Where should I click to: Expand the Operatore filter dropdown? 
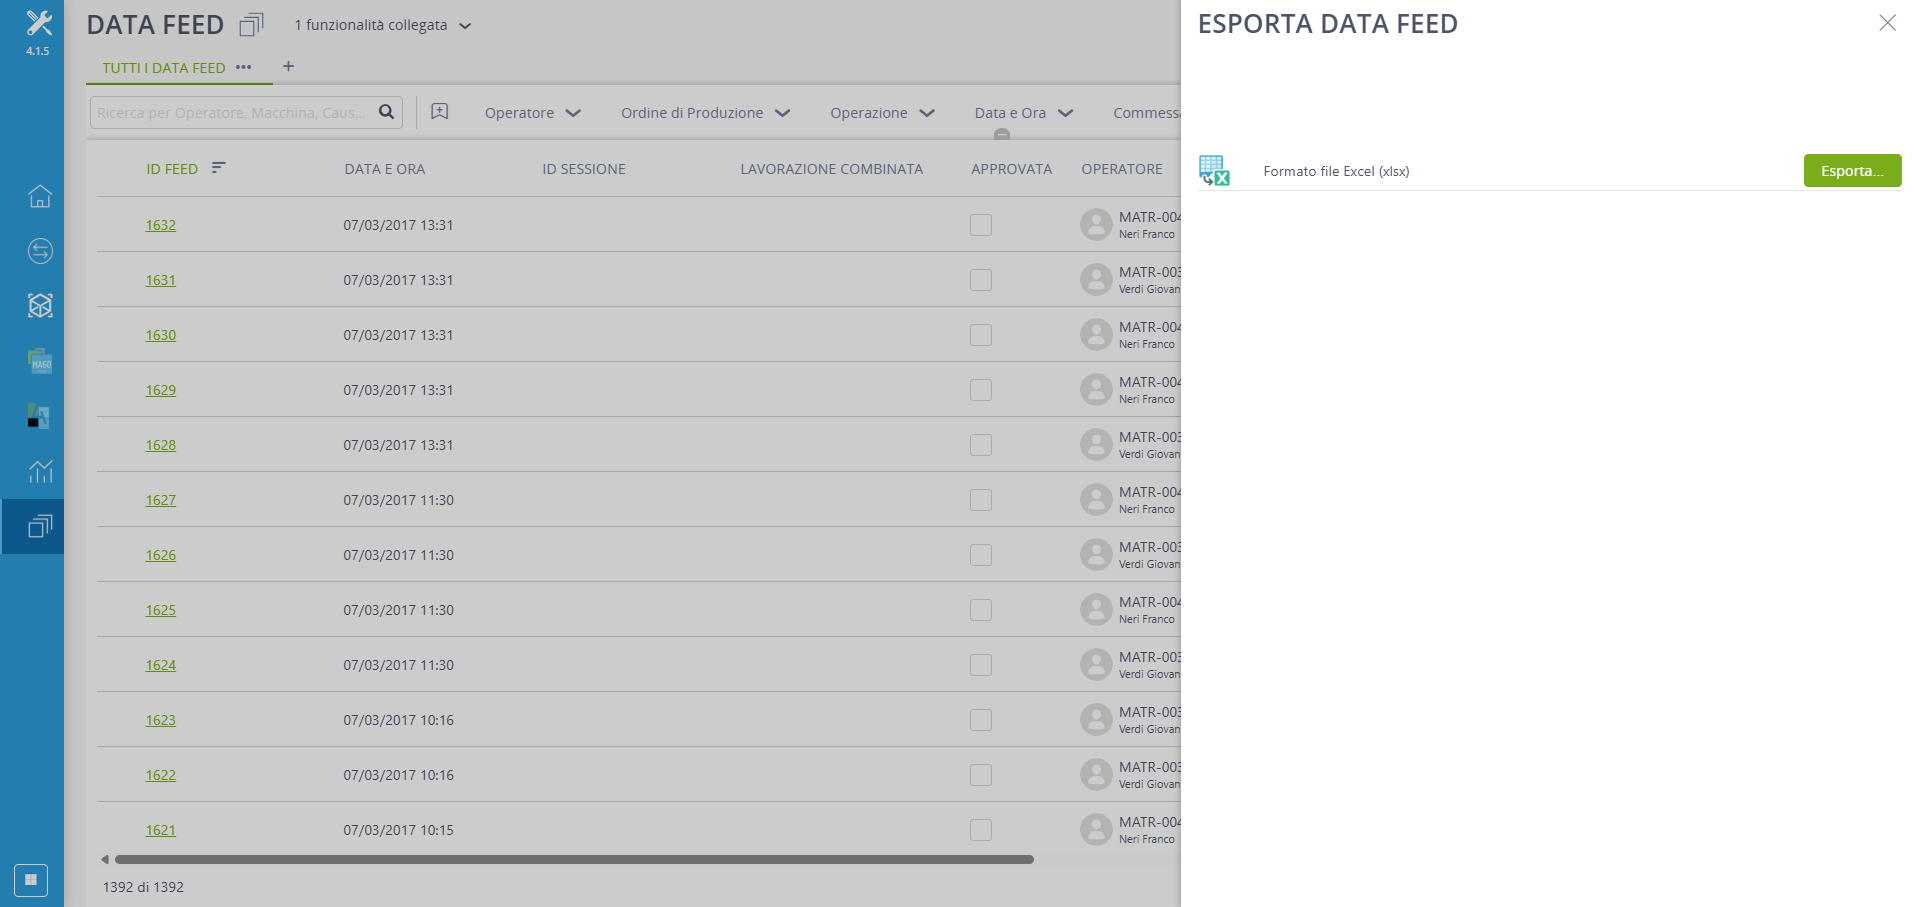tap(532, 113)
